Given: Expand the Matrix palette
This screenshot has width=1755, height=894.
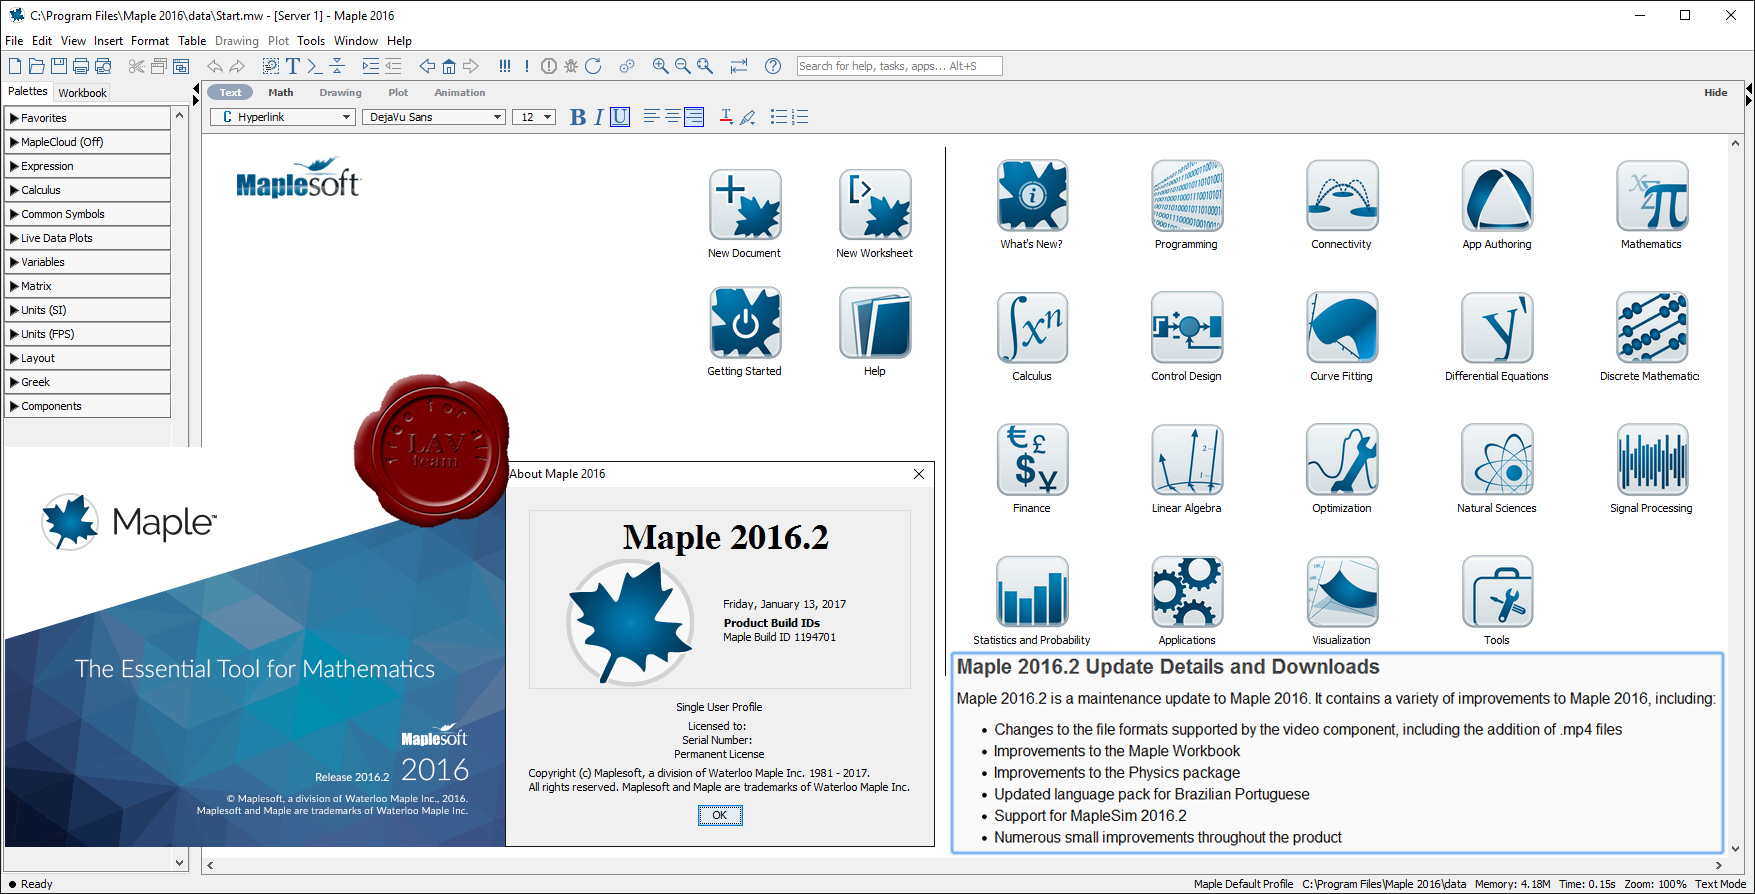Looking at the screenshot, I should pos(88,286).
